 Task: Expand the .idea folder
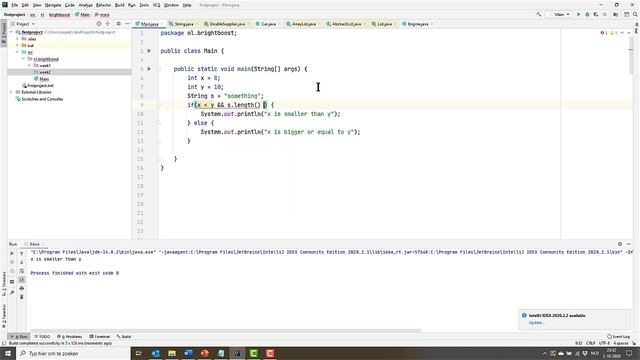click(x=18, y=39)
